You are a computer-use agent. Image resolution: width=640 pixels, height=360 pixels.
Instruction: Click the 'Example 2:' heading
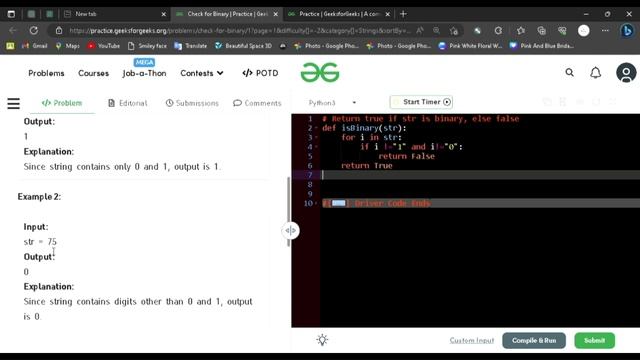point(39,197)
